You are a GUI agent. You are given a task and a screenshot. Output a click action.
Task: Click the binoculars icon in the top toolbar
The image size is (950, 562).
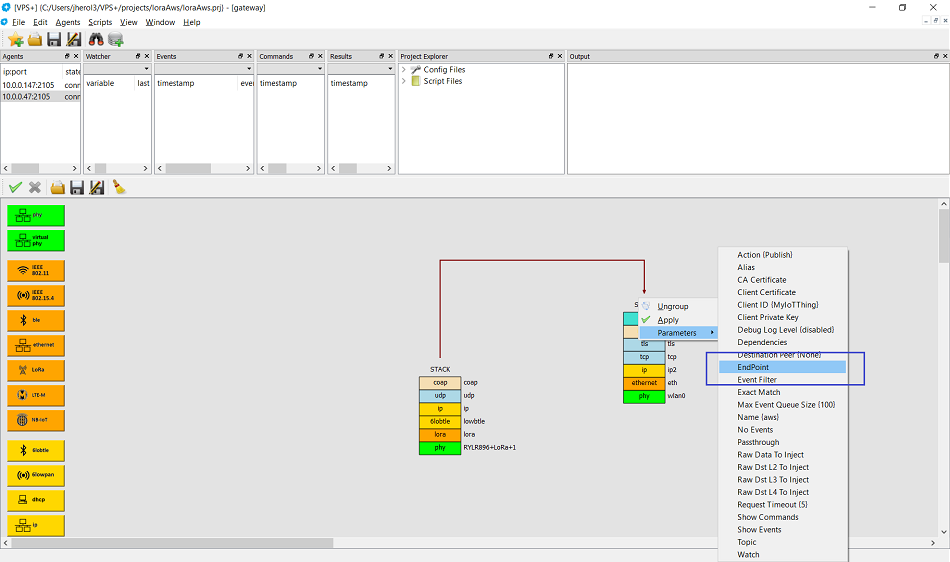(x=96, y=39)
